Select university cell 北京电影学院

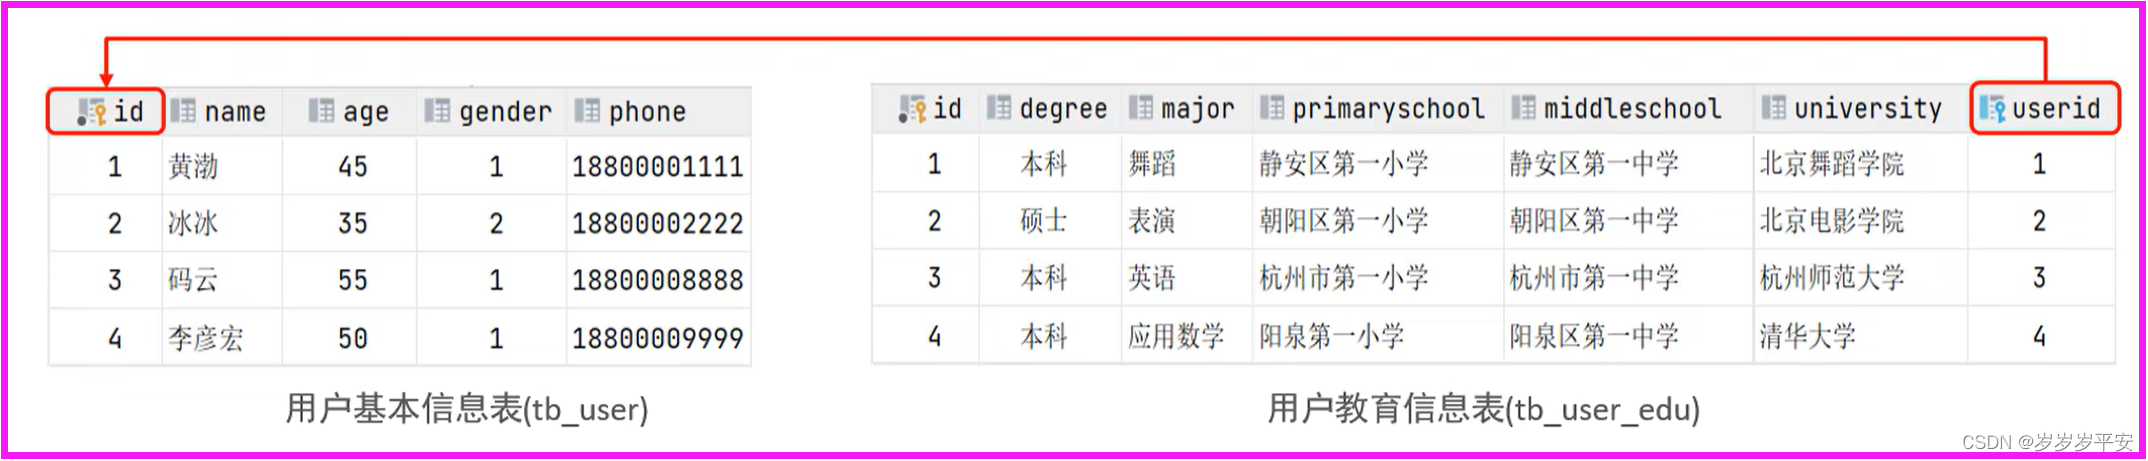point(1832,221)
